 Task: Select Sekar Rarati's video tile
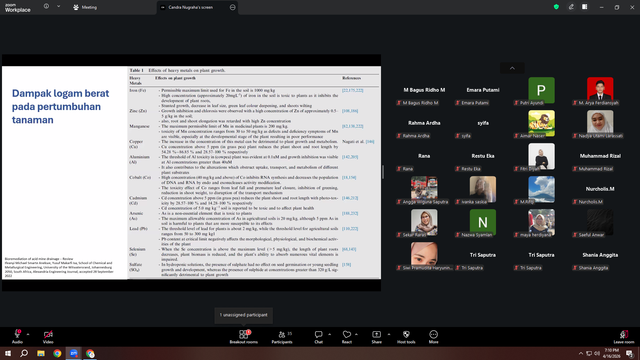(x=424, y=223)
